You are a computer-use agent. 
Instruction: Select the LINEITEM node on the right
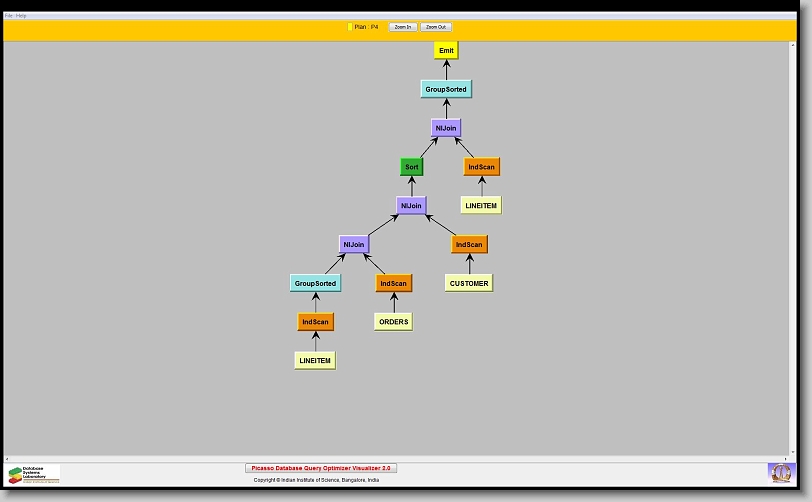click(x=481, y=205)
